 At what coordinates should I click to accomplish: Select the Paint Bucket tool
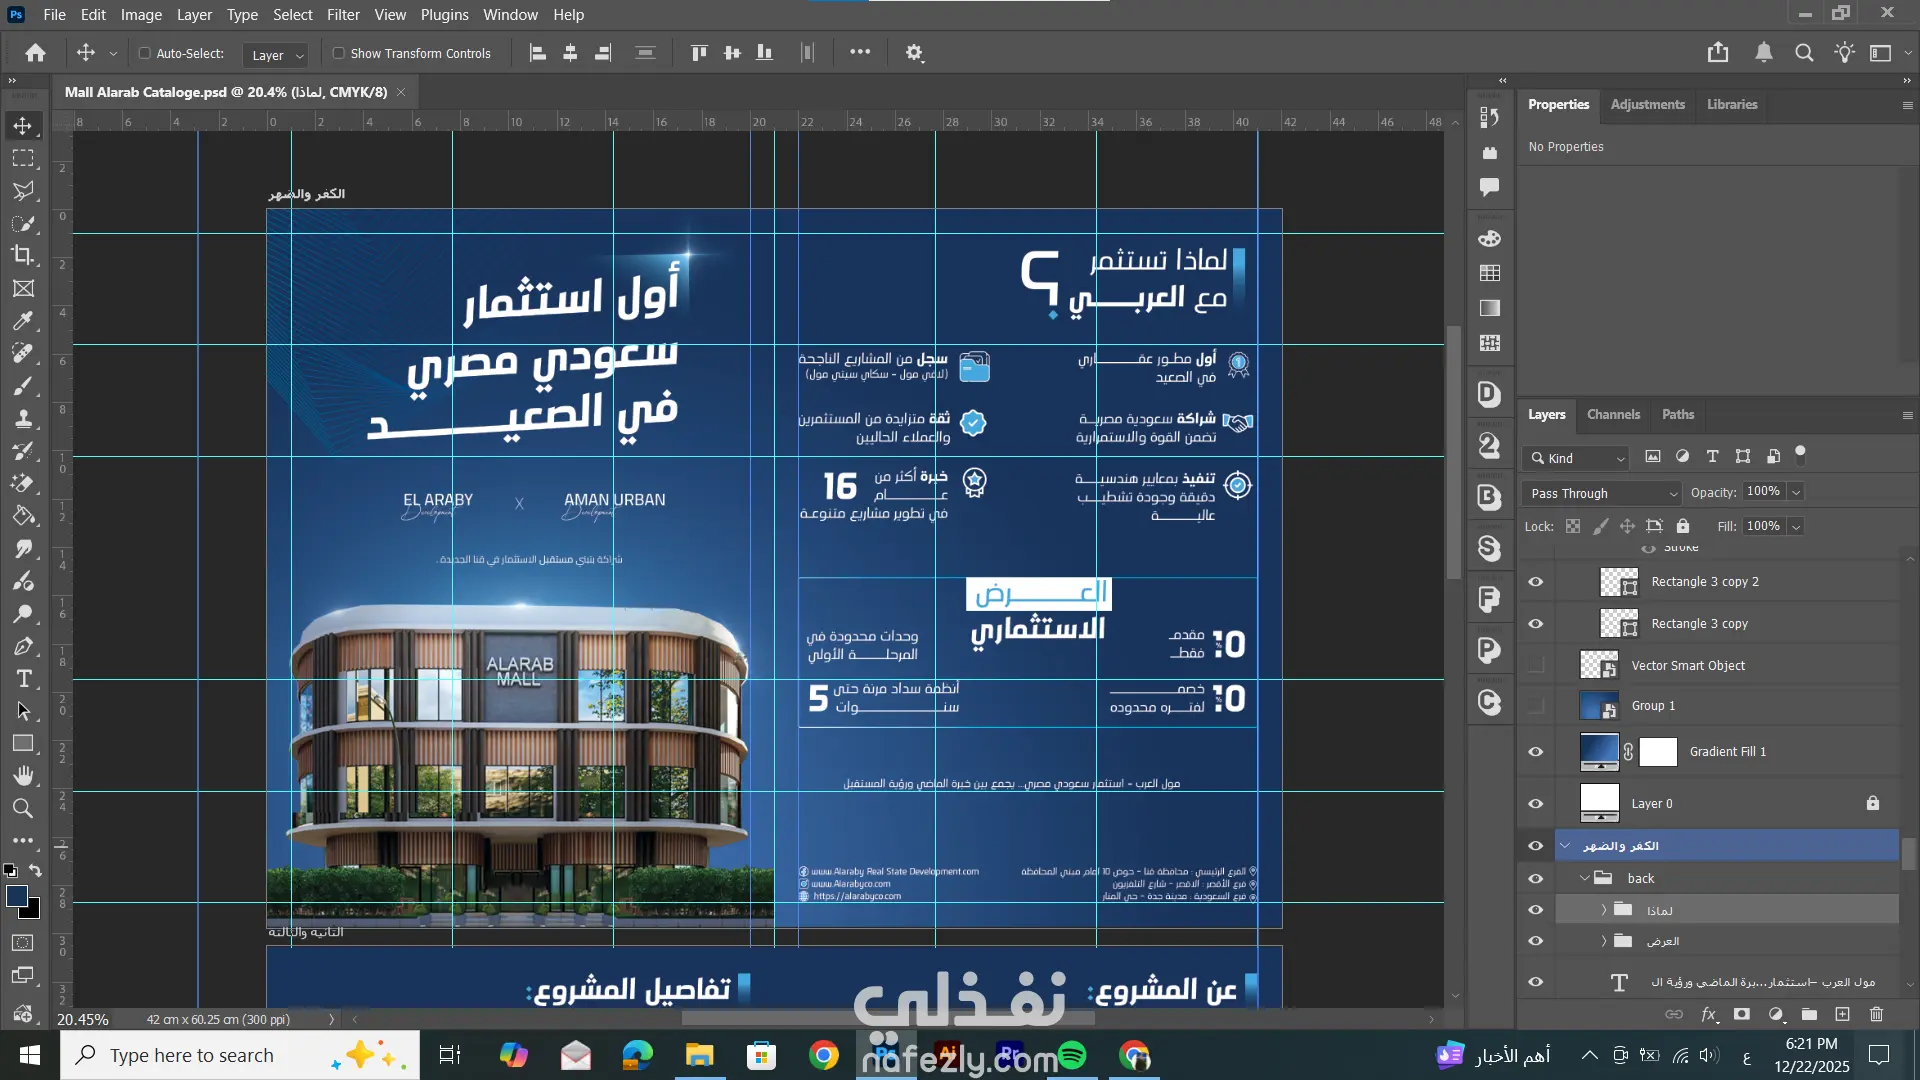click(23, 516)
